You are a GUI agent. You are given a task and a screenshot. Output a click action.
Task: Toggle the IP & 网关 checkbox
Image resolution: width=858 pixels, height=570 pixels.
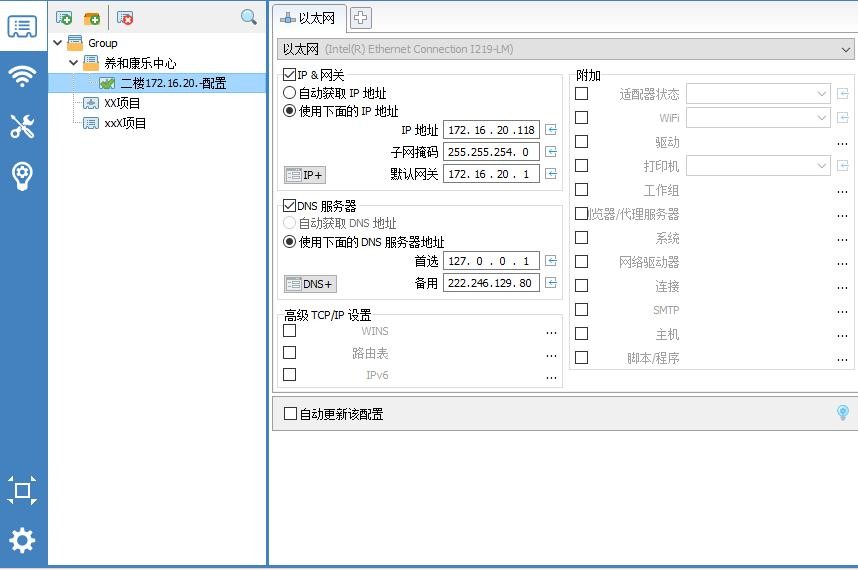click(x=290, y=75)
